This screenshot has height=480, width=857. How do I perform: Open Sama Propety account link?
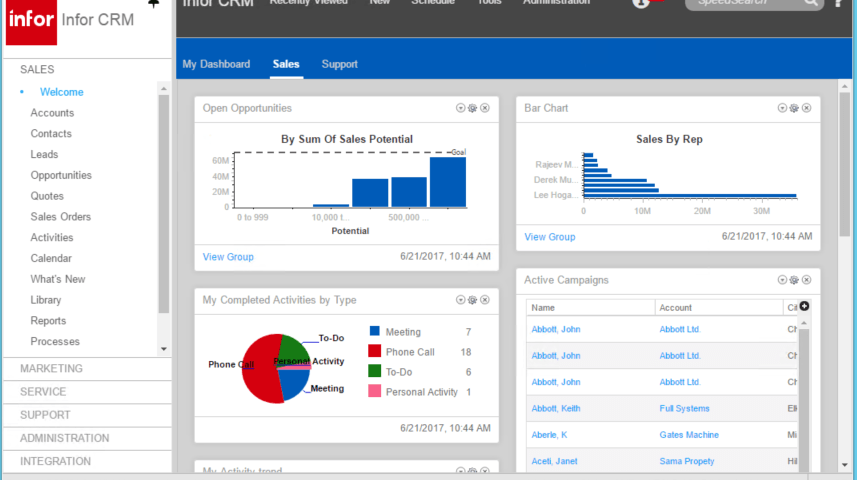(x=686, y=461)
